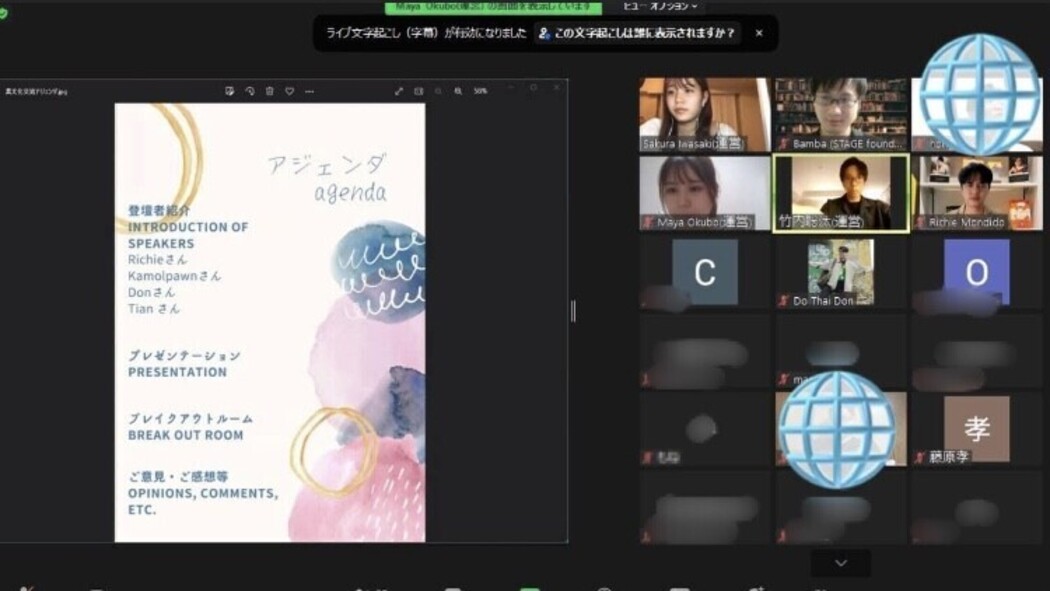Open the three-dot more options menu
1050x591 pixels.
tap(309, 91)
